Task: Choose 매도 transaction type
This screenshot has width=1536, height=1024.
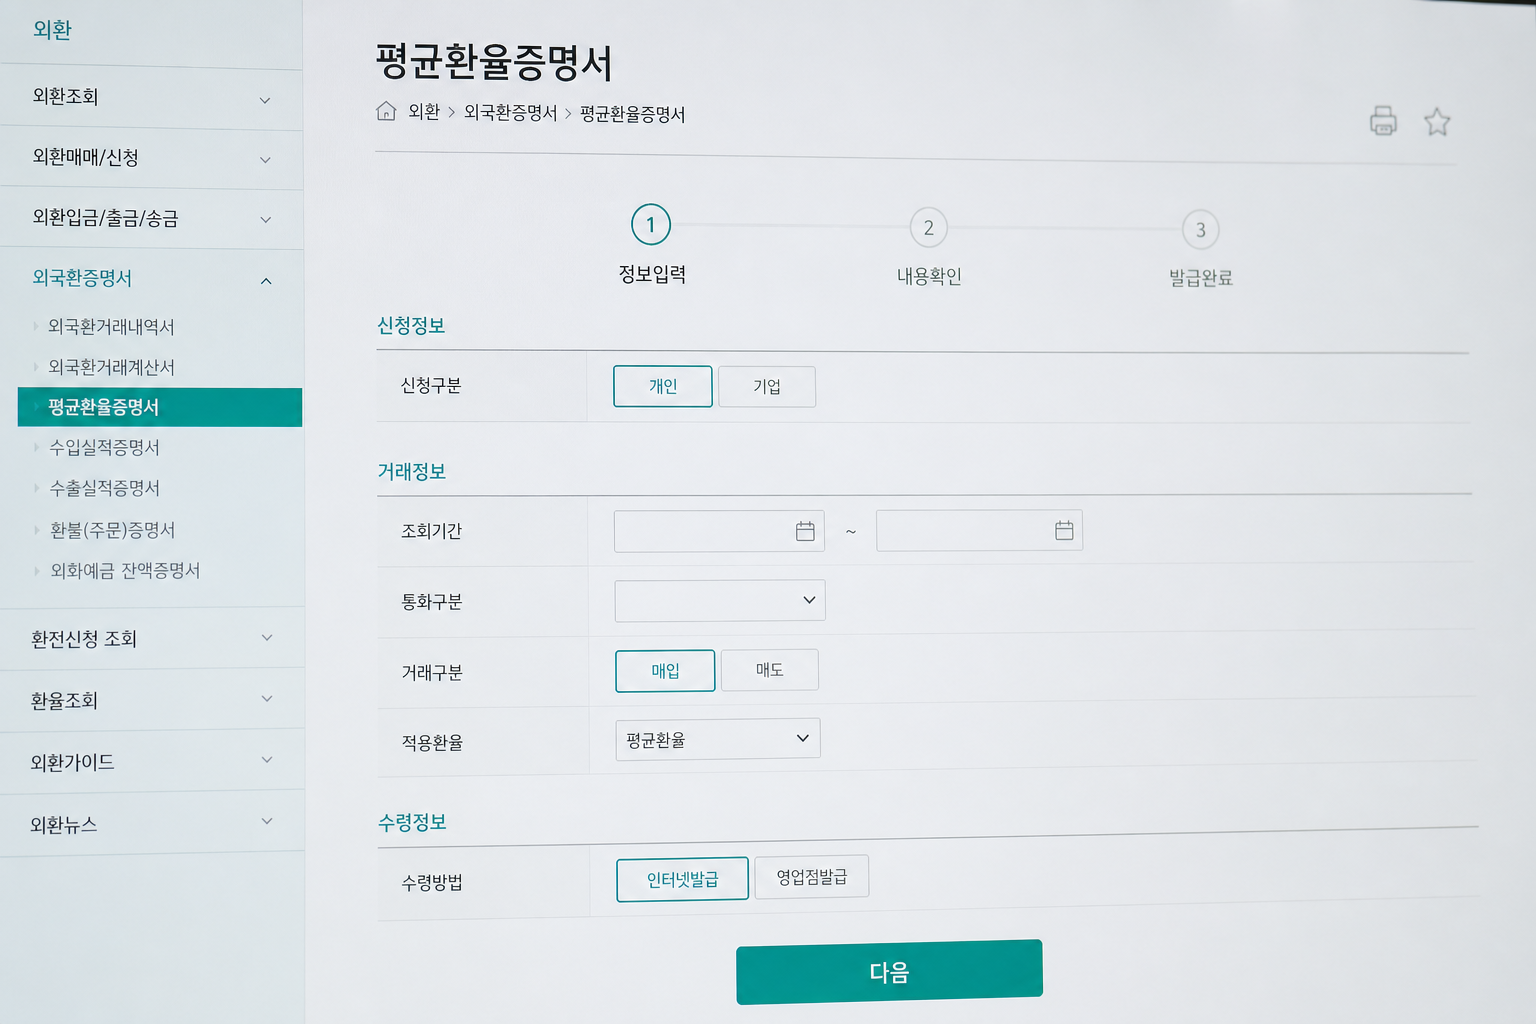Action: pos(769,670)
